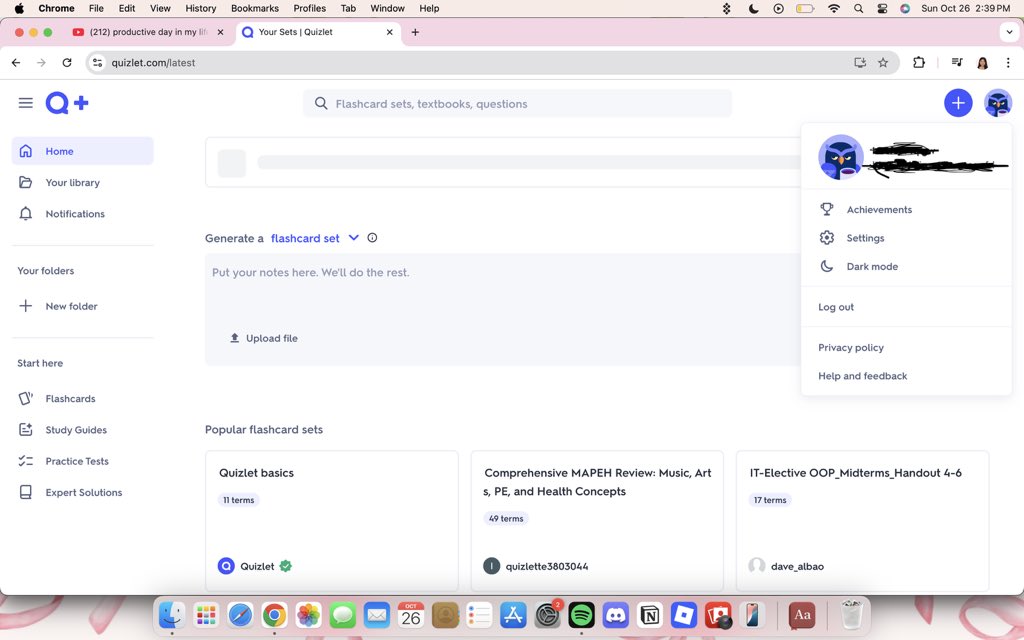Click install app icon in address bar
Image resolution: width=1024 pixels, height=640 pixels.
pos(860,63)
